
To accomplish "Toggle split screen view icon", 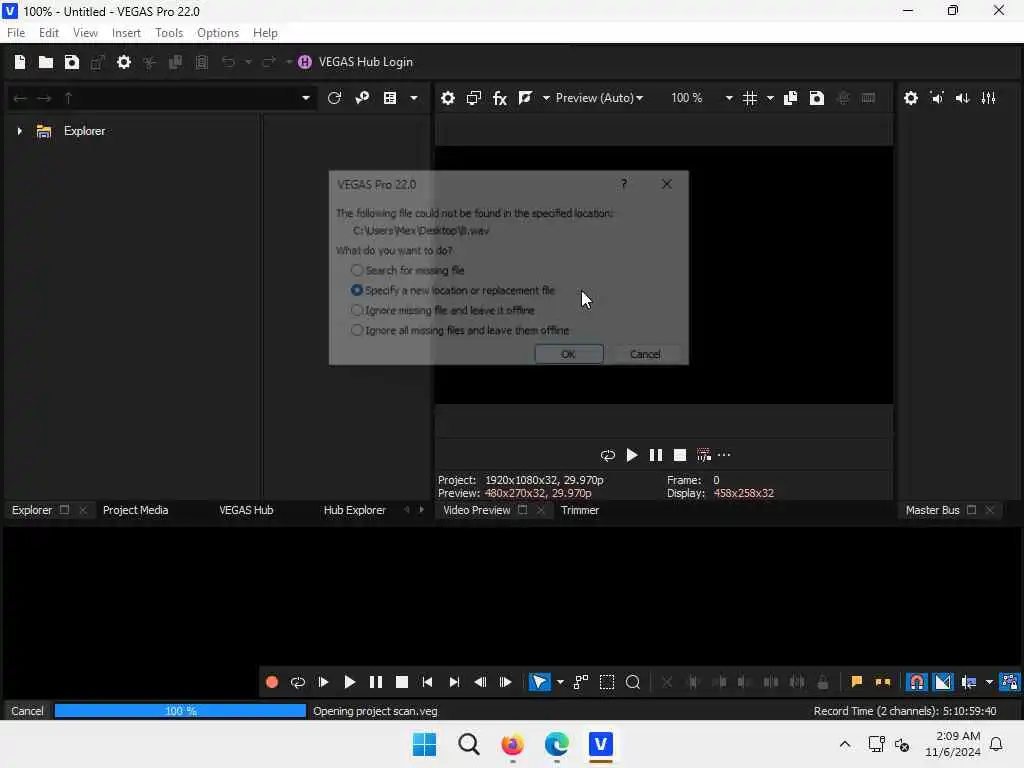I will point(525,98).
